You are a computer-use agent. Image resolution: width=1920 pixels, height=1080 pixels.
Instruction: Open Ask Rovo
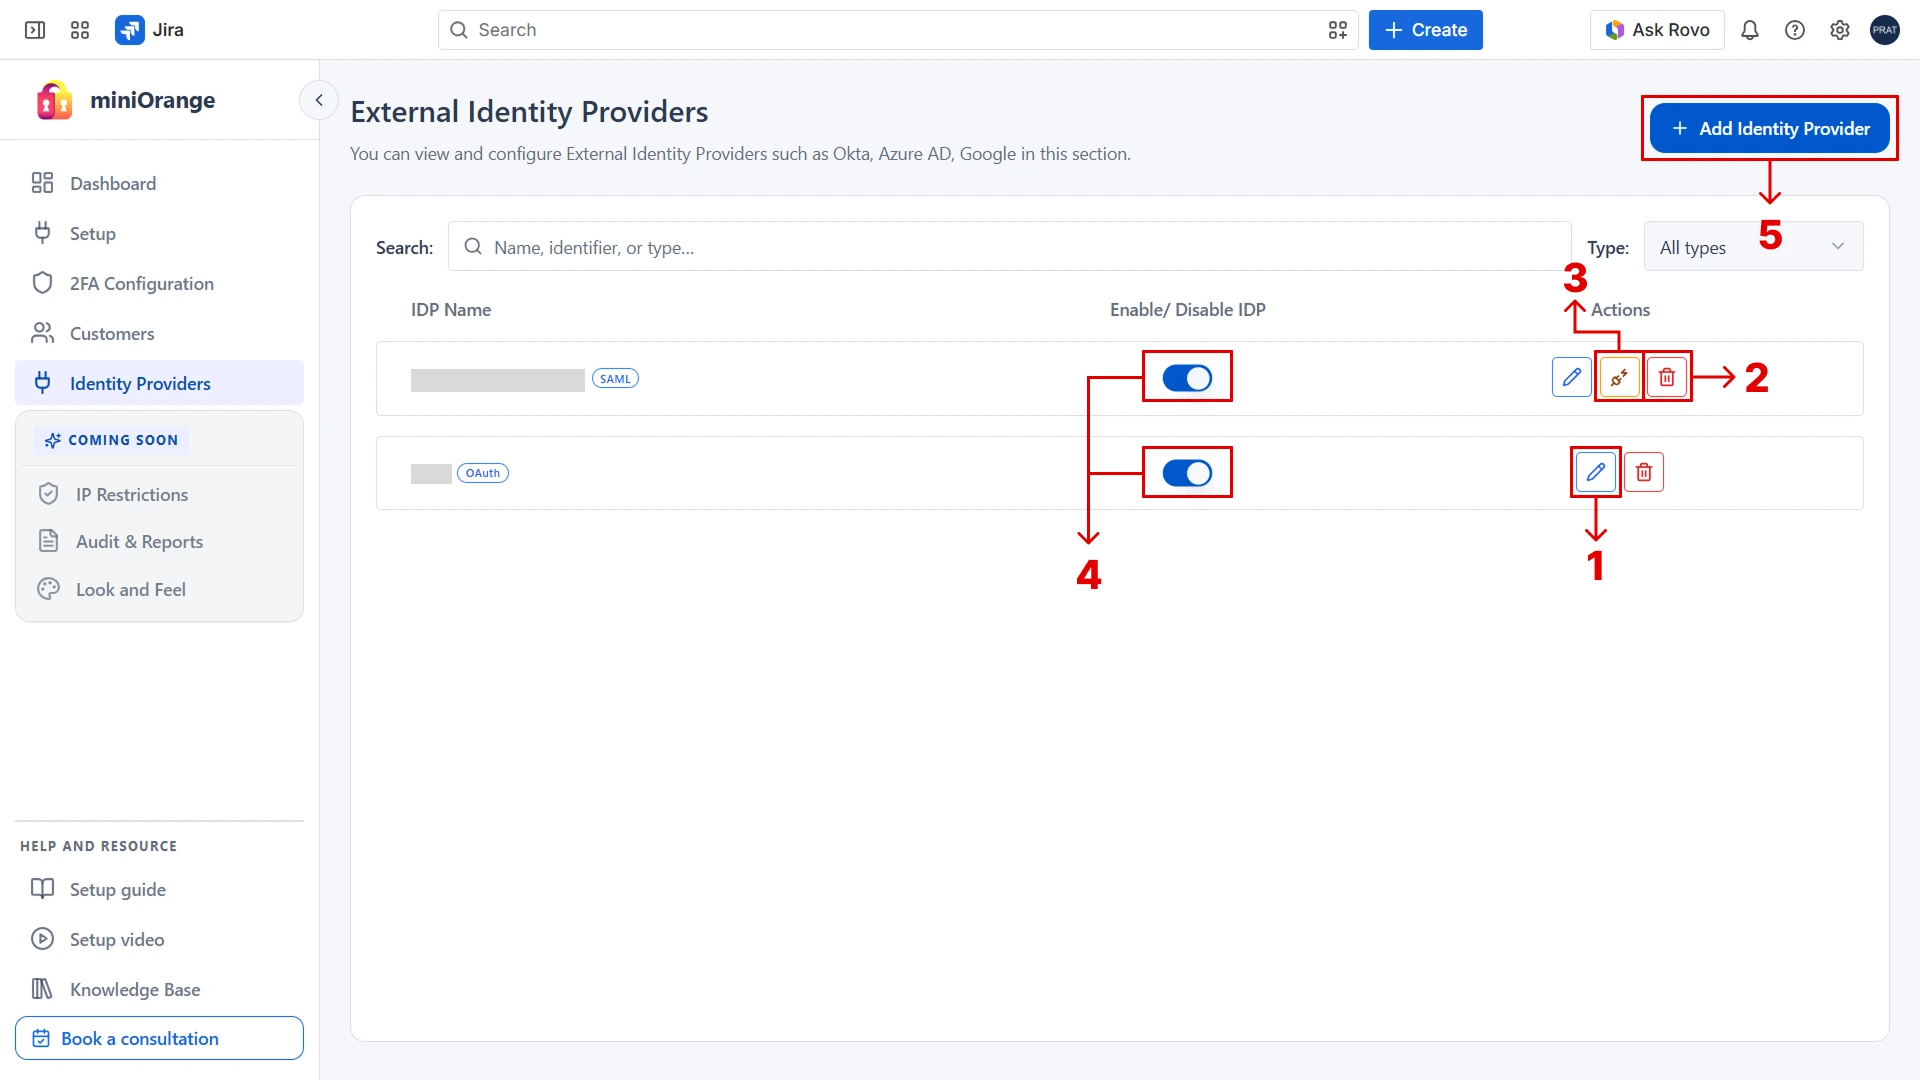[x=1656, y=30]
